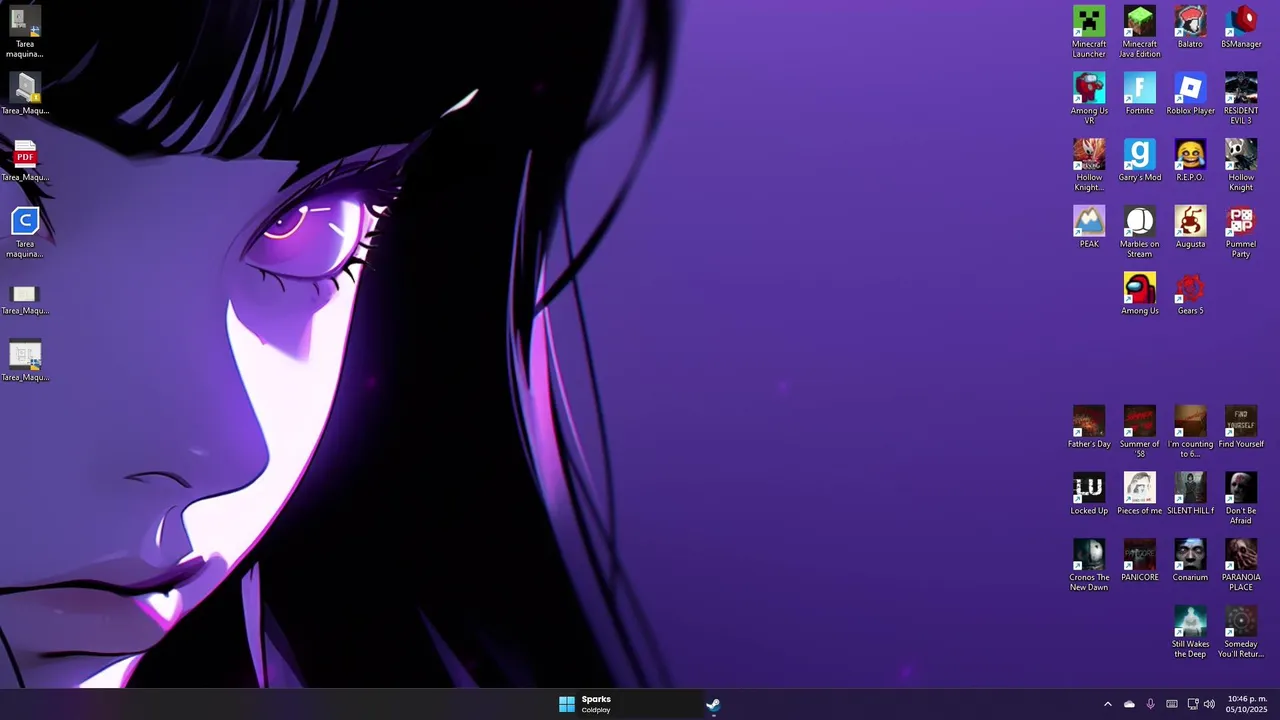
Task: Select the PARANOIA PLACE shortcut
Action: tap(1241, 566)
